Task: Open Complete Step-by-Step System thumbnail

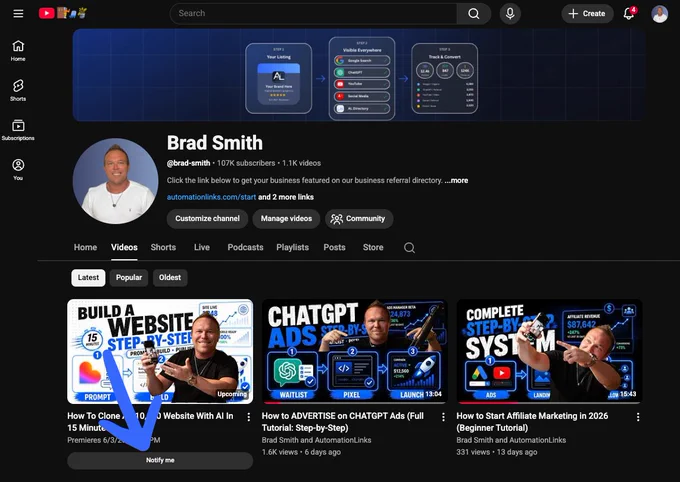Action: point(549,351)
